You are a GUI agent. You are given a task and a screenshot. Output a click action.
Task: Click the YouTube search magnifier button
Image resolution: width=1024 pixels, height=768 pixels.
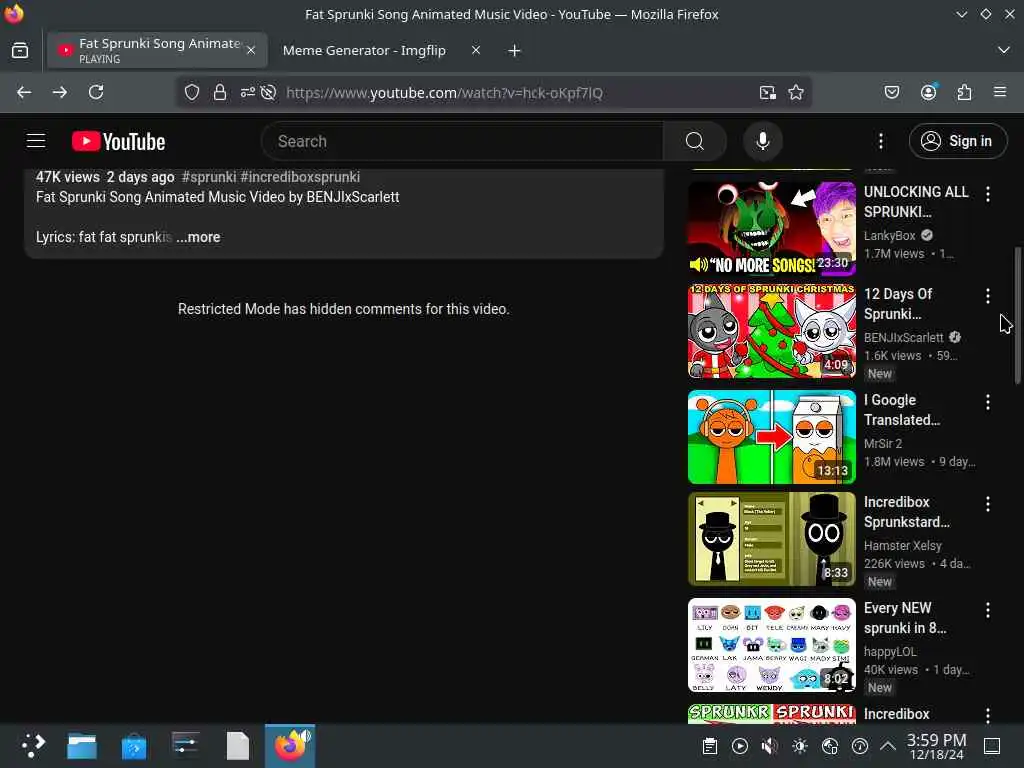pyautogui.click(x=695, y=141)
